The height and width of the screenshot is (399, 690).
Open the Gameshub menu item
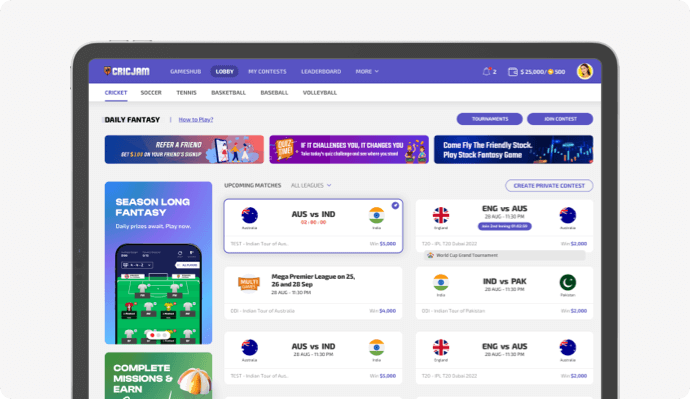tap(185, 71)
